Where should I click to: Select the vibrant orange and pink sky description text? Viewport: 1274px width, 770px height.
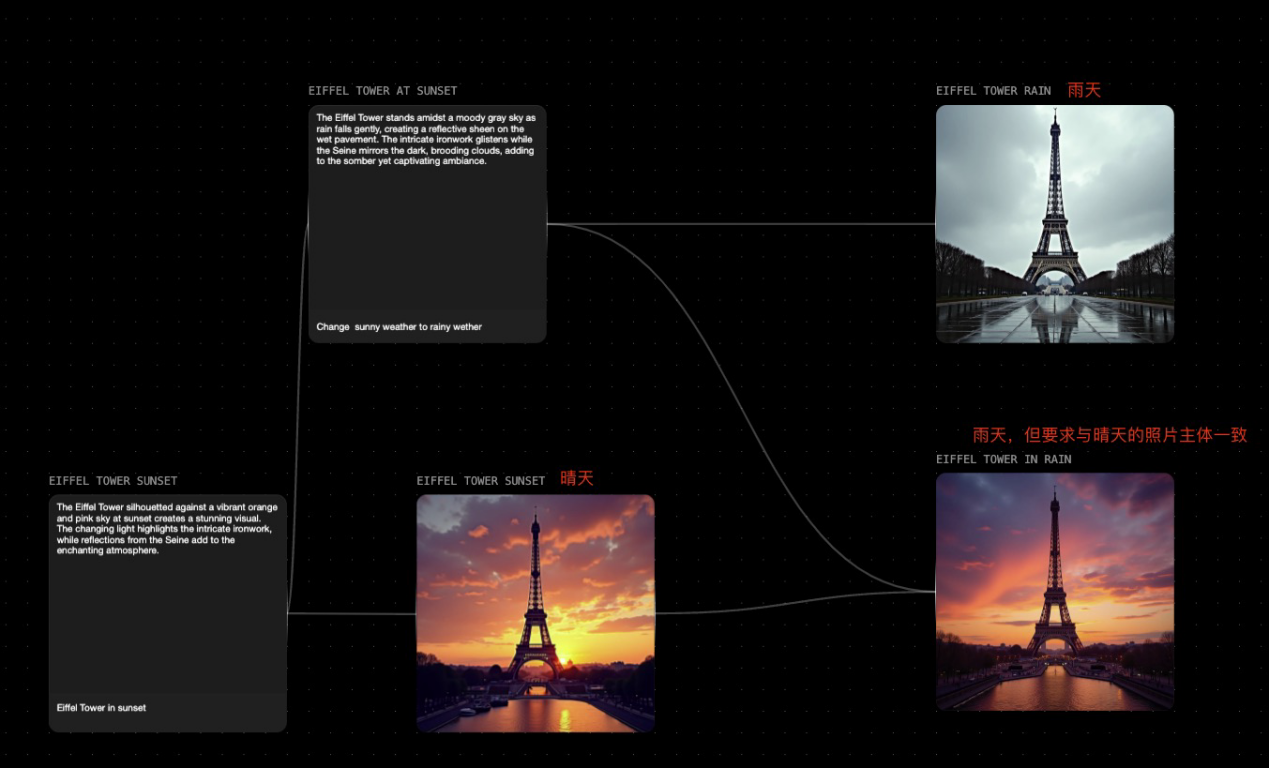click(x=166, y=528)
